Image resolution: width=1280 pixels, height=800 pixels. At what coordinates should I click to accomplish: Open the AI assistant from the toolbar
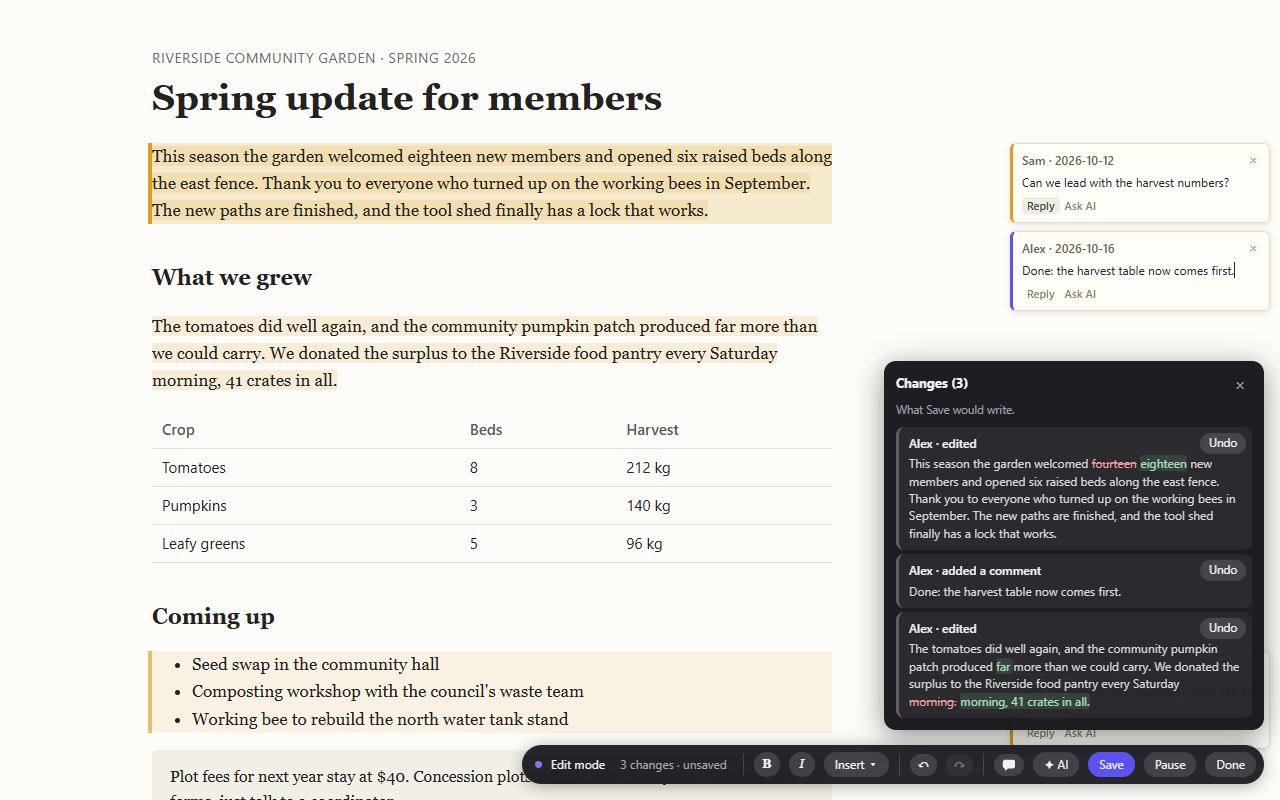point(1056,765)
